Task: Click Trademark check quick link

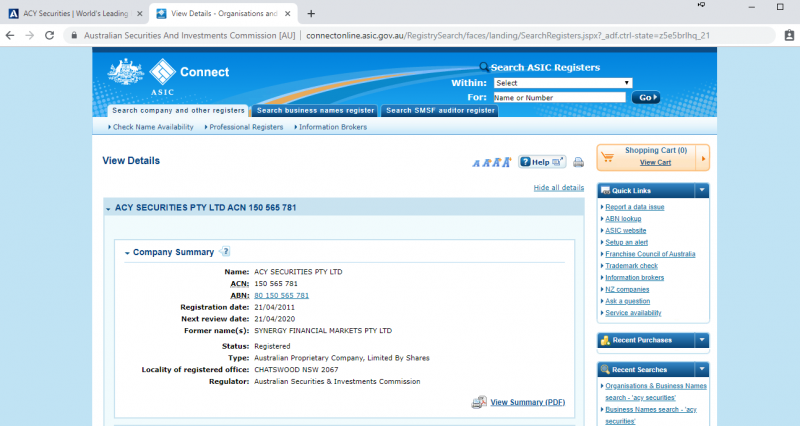Action: click(631, 265)
